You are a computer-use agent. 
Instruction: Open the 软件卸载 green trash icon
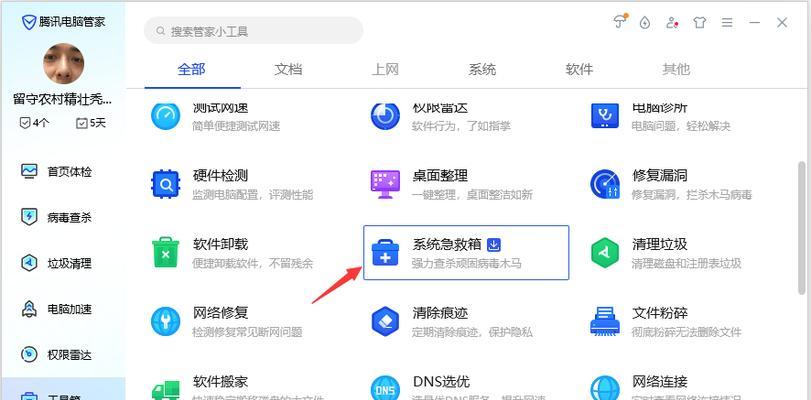coord(166,253)
